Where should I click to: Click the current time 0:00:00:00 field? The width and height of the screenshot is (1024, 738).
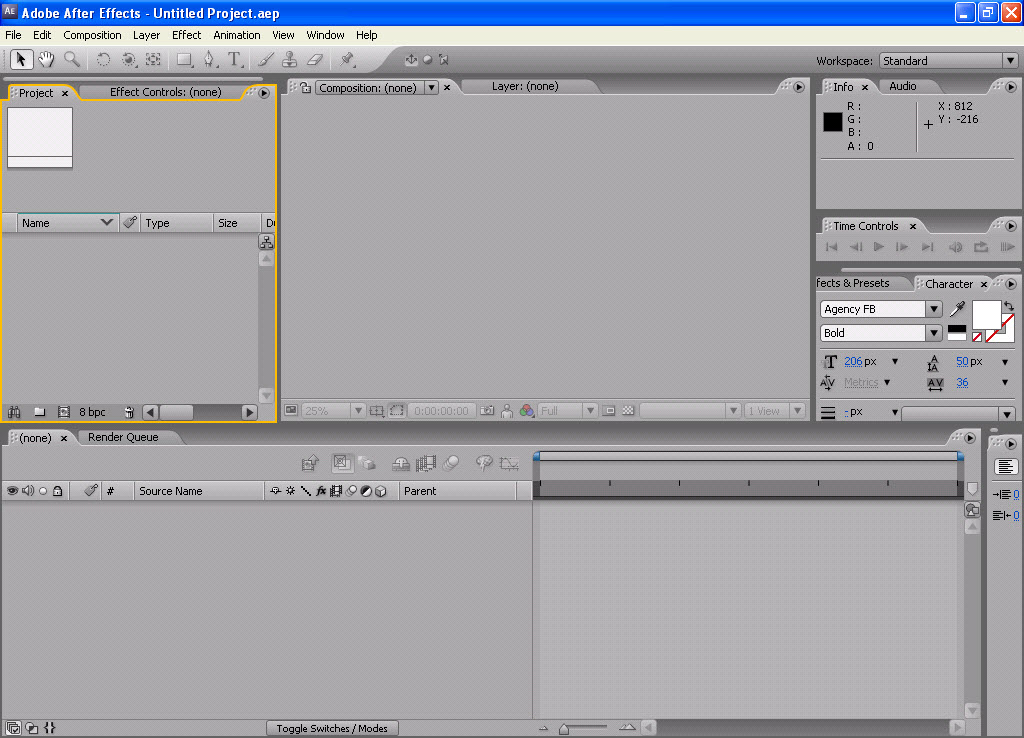click(x=441, y=411)
